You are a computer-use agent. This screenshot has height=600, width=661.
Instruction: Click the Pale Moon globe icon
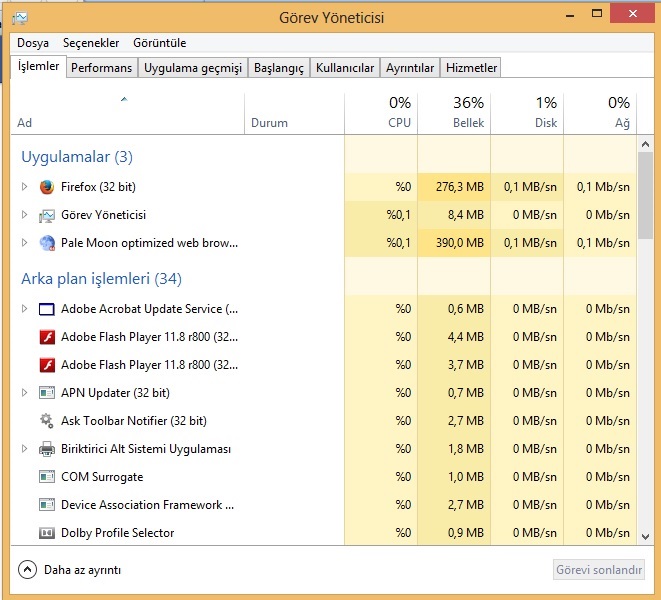(47, 243)
